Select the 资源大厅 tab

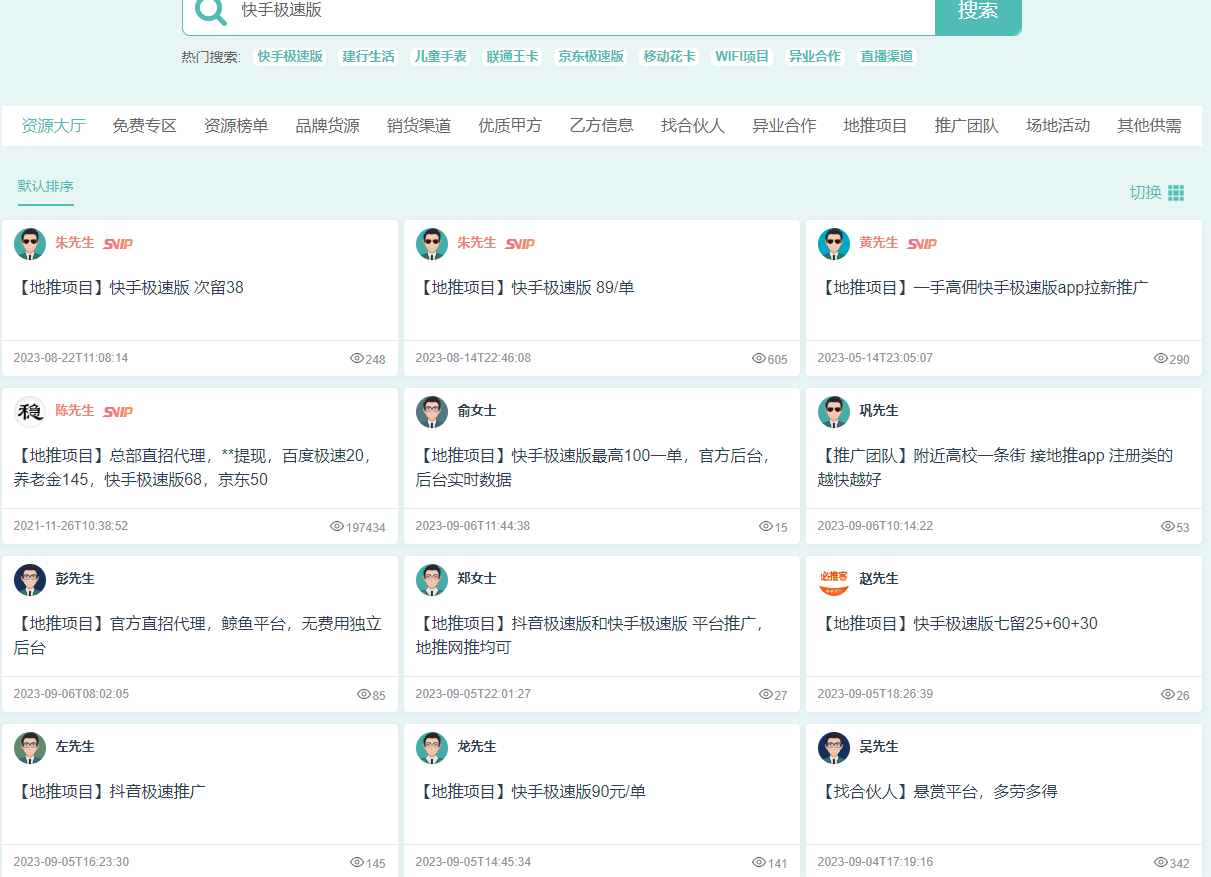(54, 126)
